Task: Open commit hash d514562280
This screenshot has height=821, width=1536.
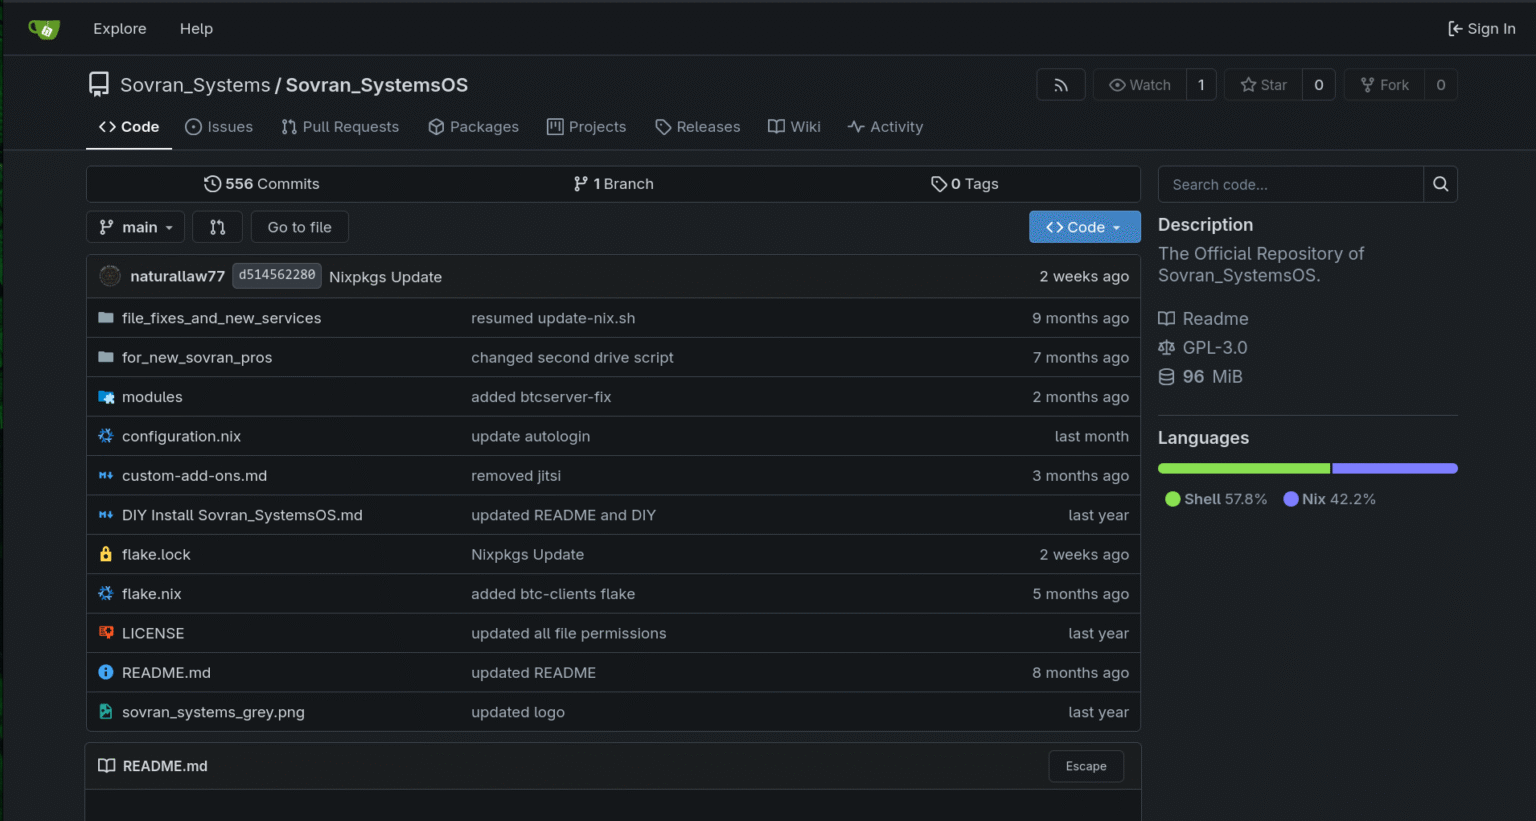Action: click(277, 275)
